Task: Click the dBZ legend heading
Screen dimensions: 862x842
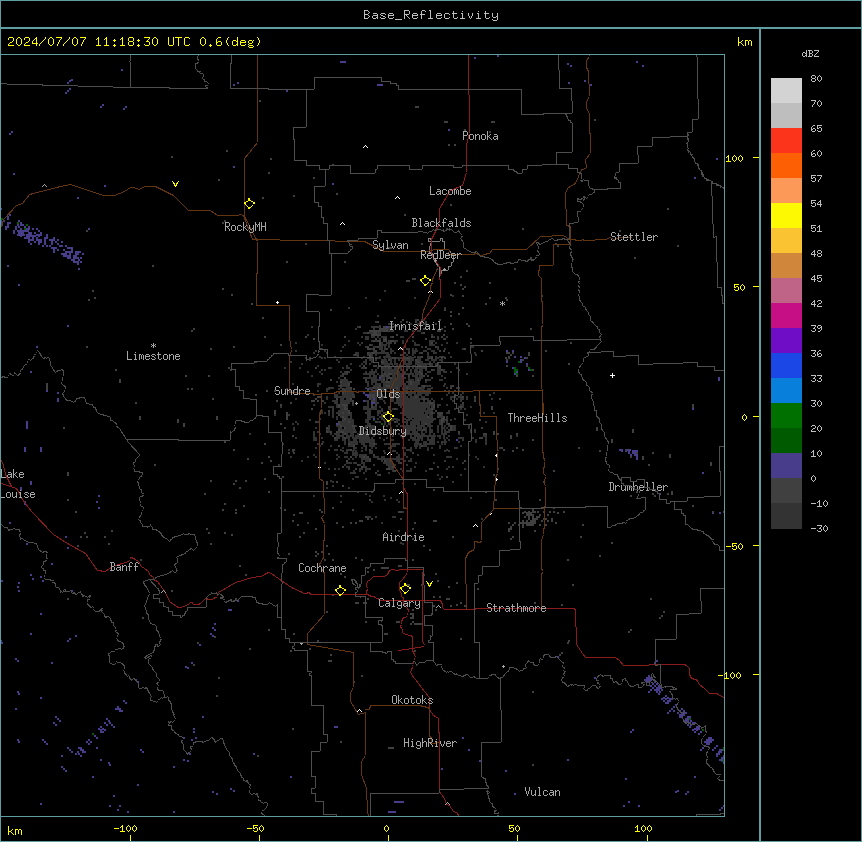Action: [810, 54]
